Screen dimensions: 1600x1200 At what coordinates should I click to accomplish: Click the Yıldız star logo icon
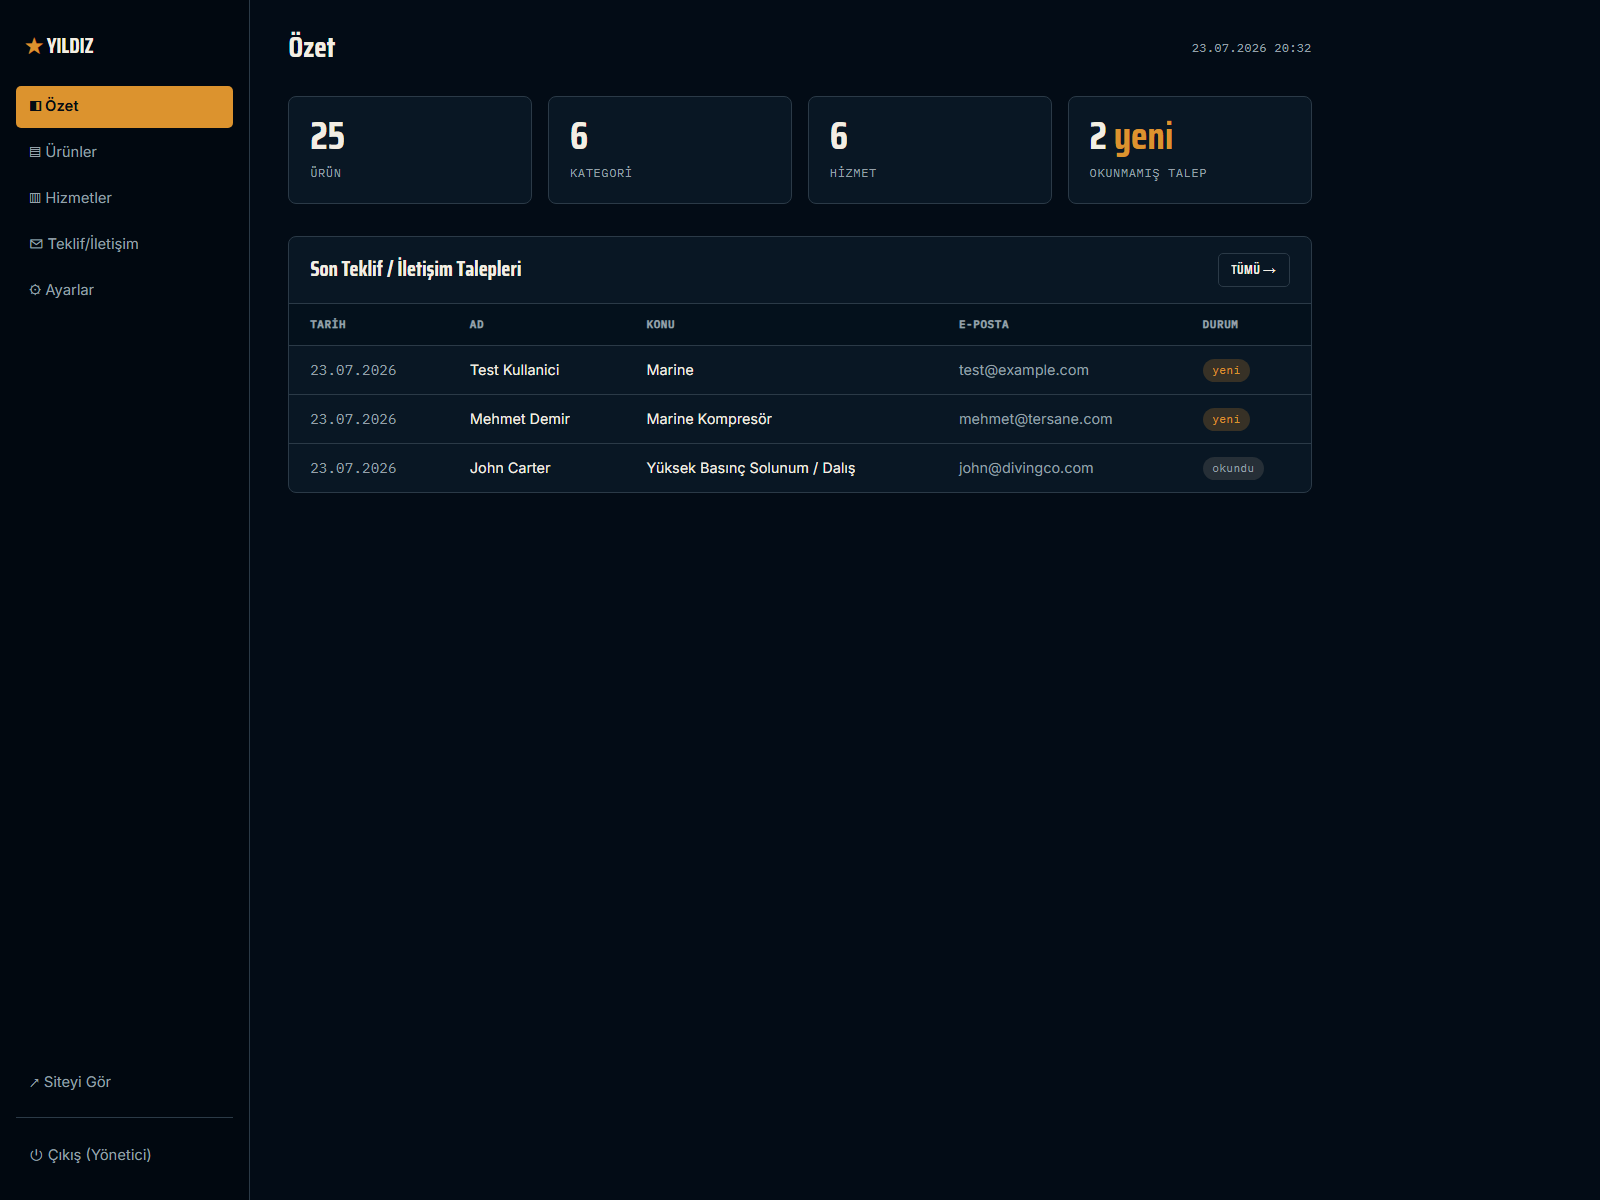click(x=34, y=46)
